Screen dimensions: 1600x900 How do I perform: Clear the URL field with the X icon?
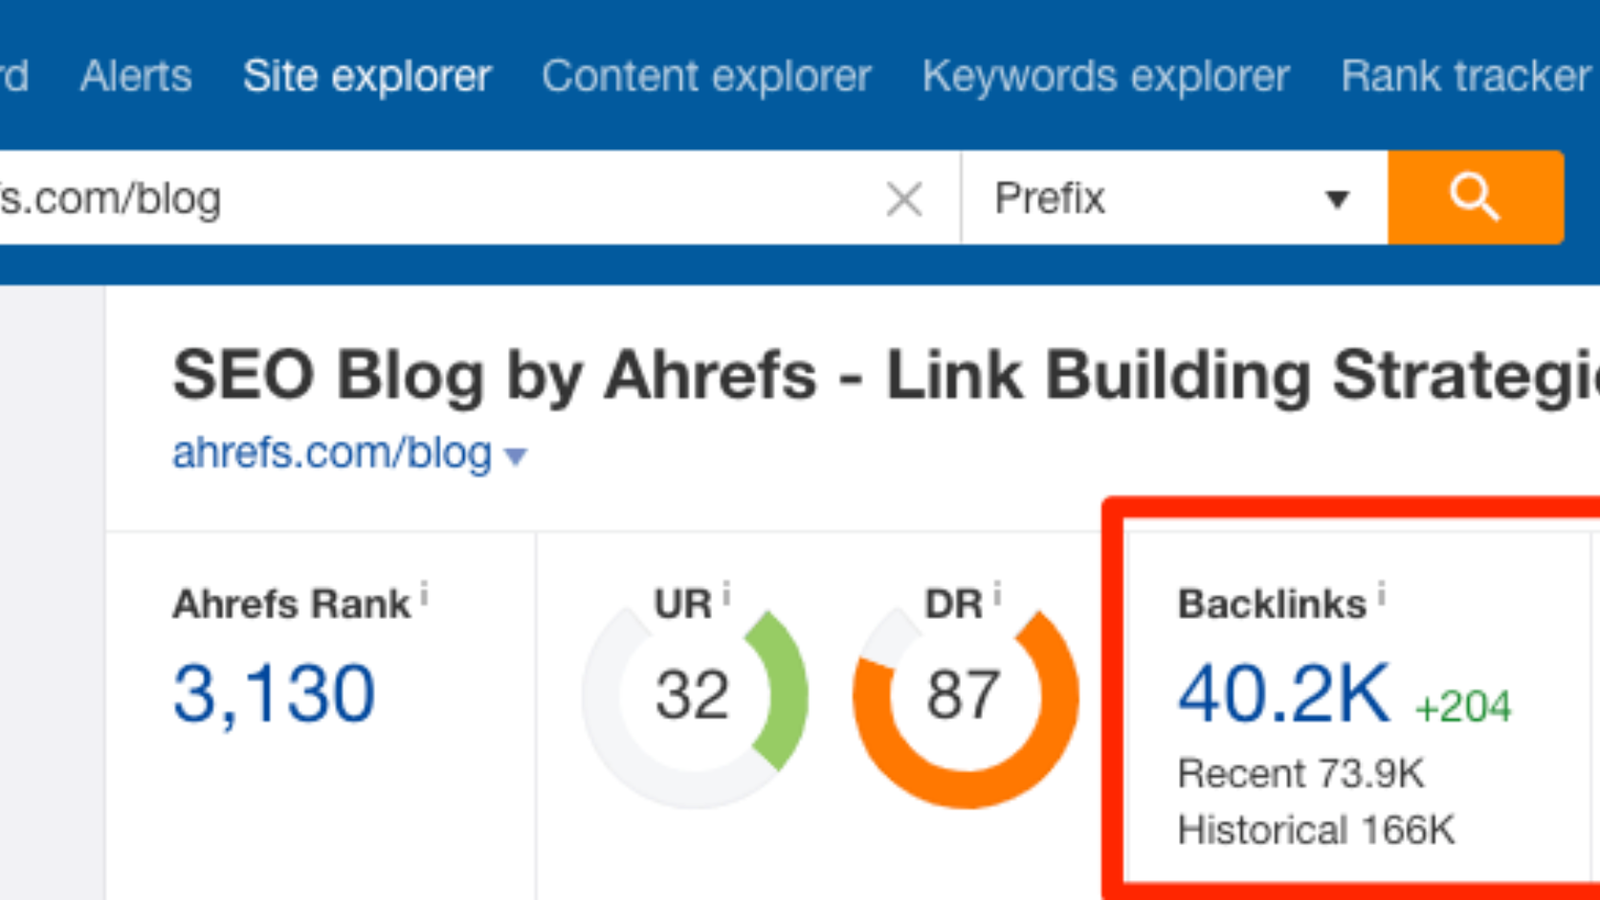(x=904, y=199)
